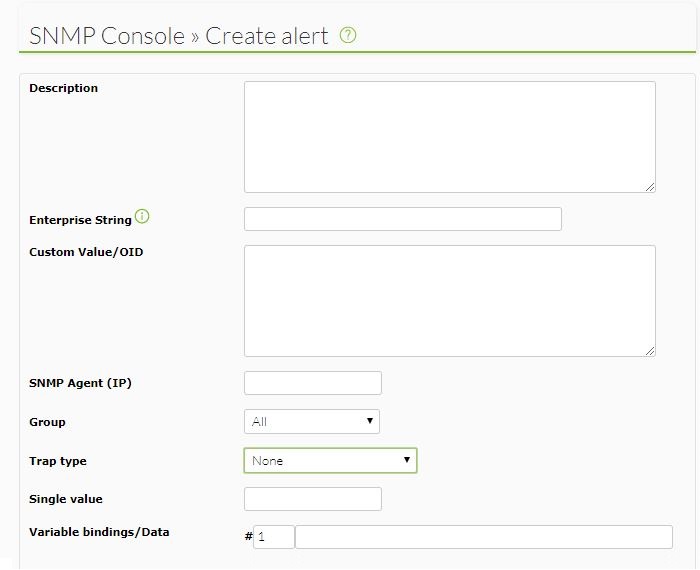
Task: Click the Variable bindings/Data value field
Action: click(484, 537)
